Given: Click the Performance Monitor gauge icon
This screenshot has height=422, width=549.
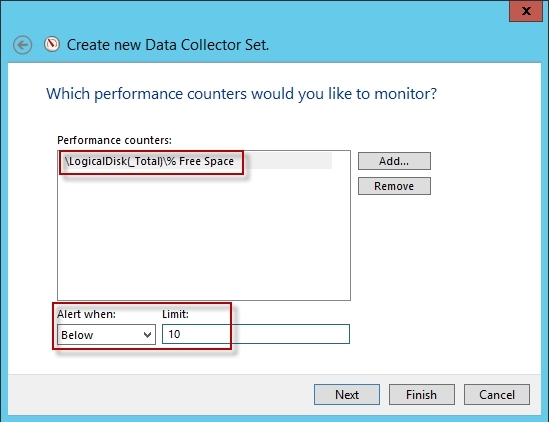Looking at the screenshot, I should [52, 44].
